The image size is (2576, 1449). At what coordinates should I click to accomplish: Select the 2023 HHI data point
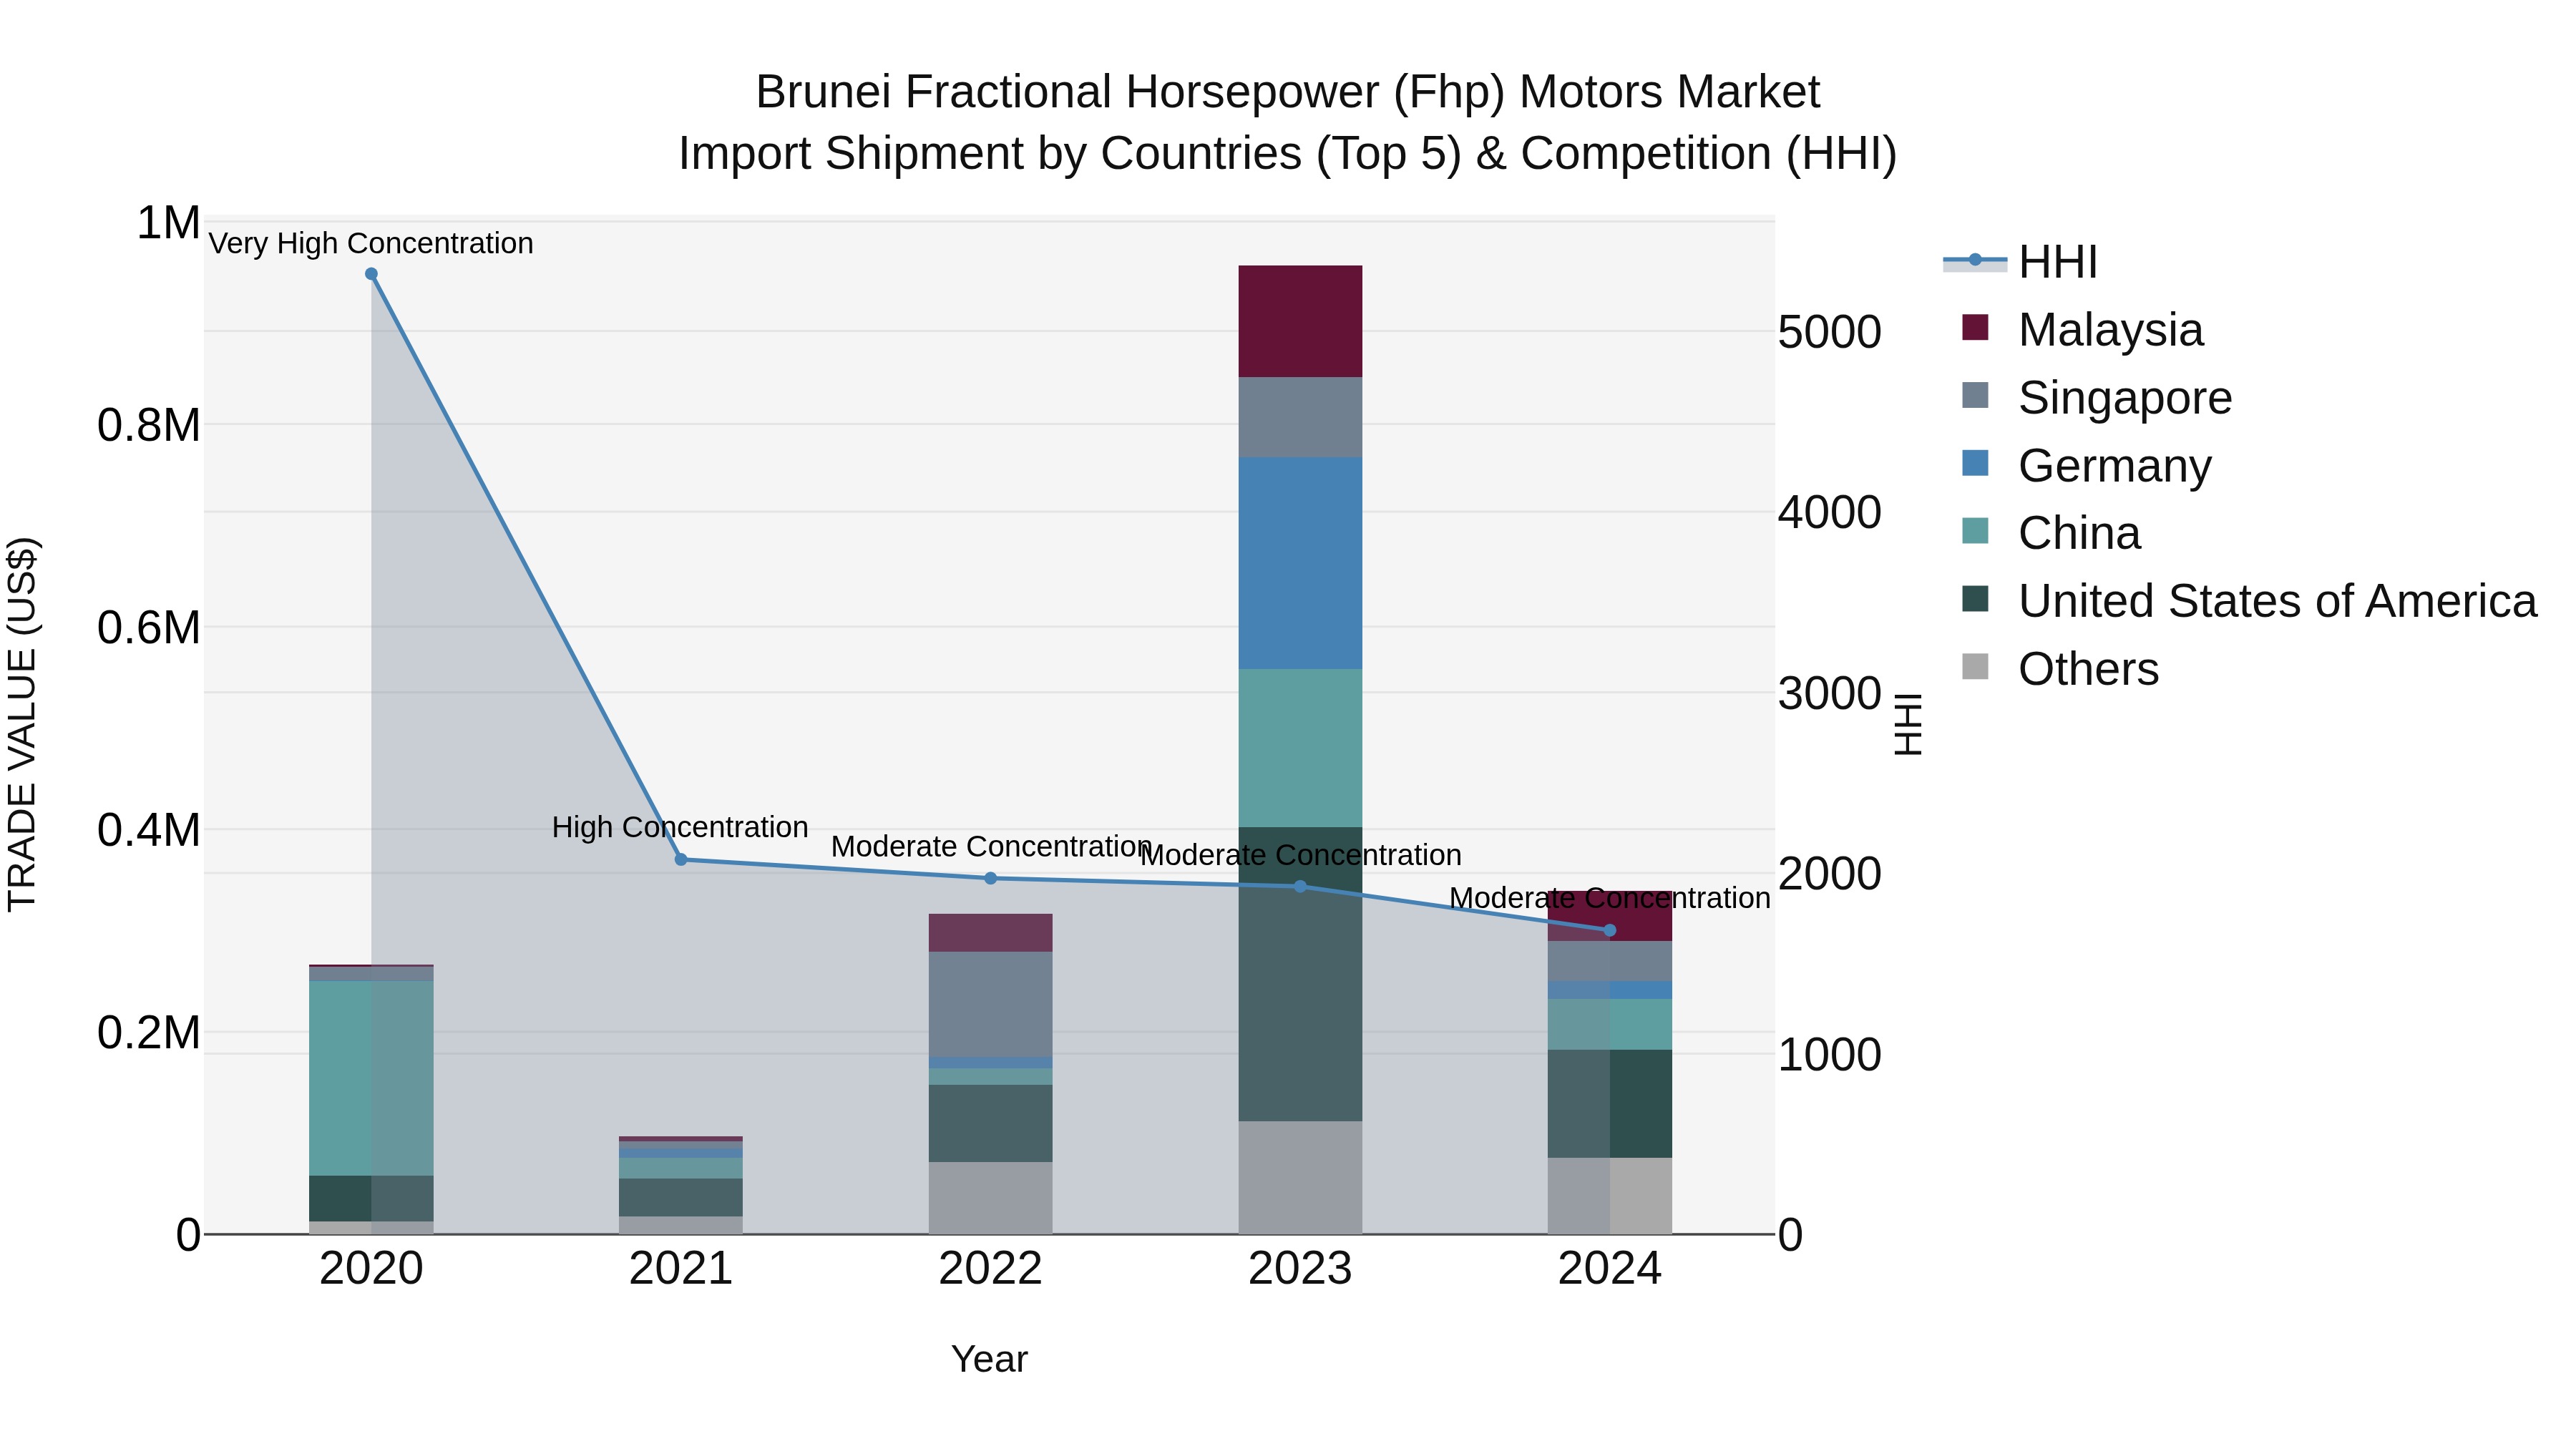[1300, 886]
